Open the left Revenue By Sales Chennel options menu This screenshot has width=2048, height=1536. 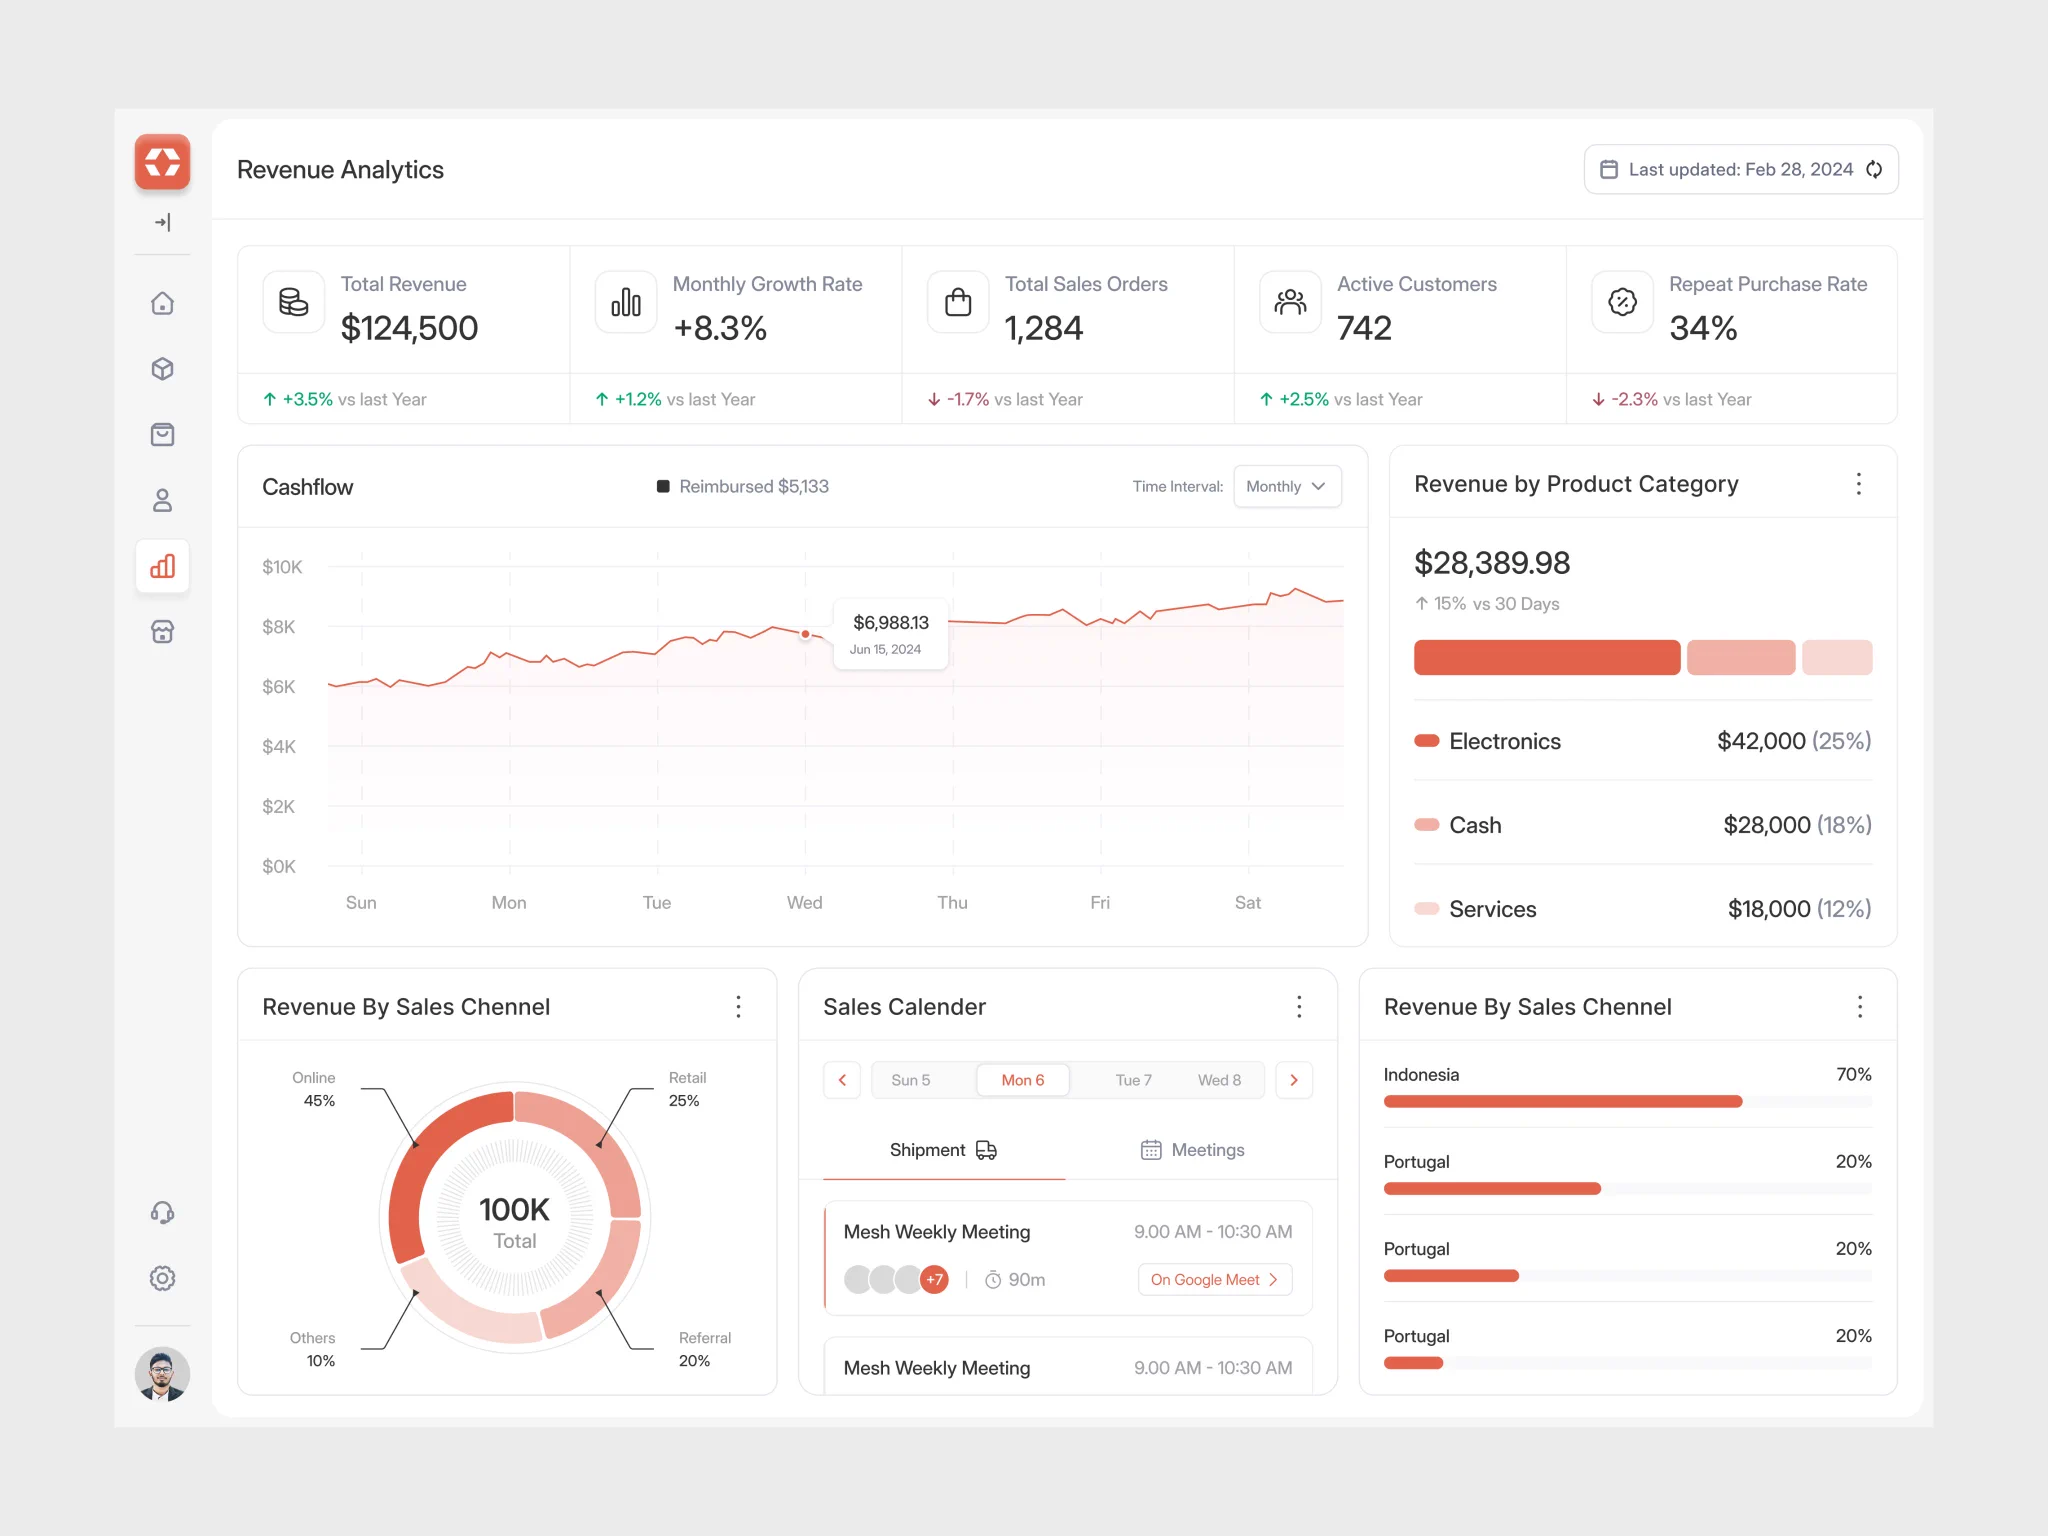(x=738, y=1006)
